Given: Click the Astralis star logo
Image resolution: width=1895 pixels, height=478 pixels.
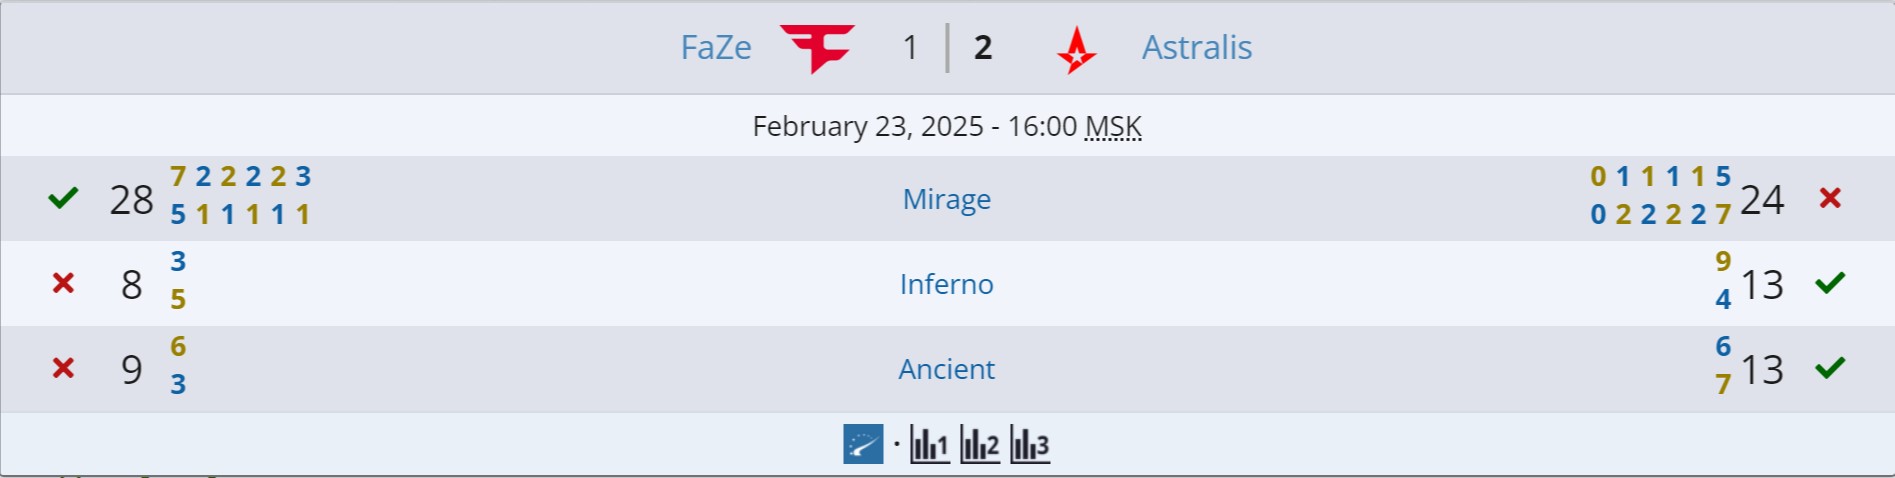Looking at the screenshot, I should tap(1076, 50).
